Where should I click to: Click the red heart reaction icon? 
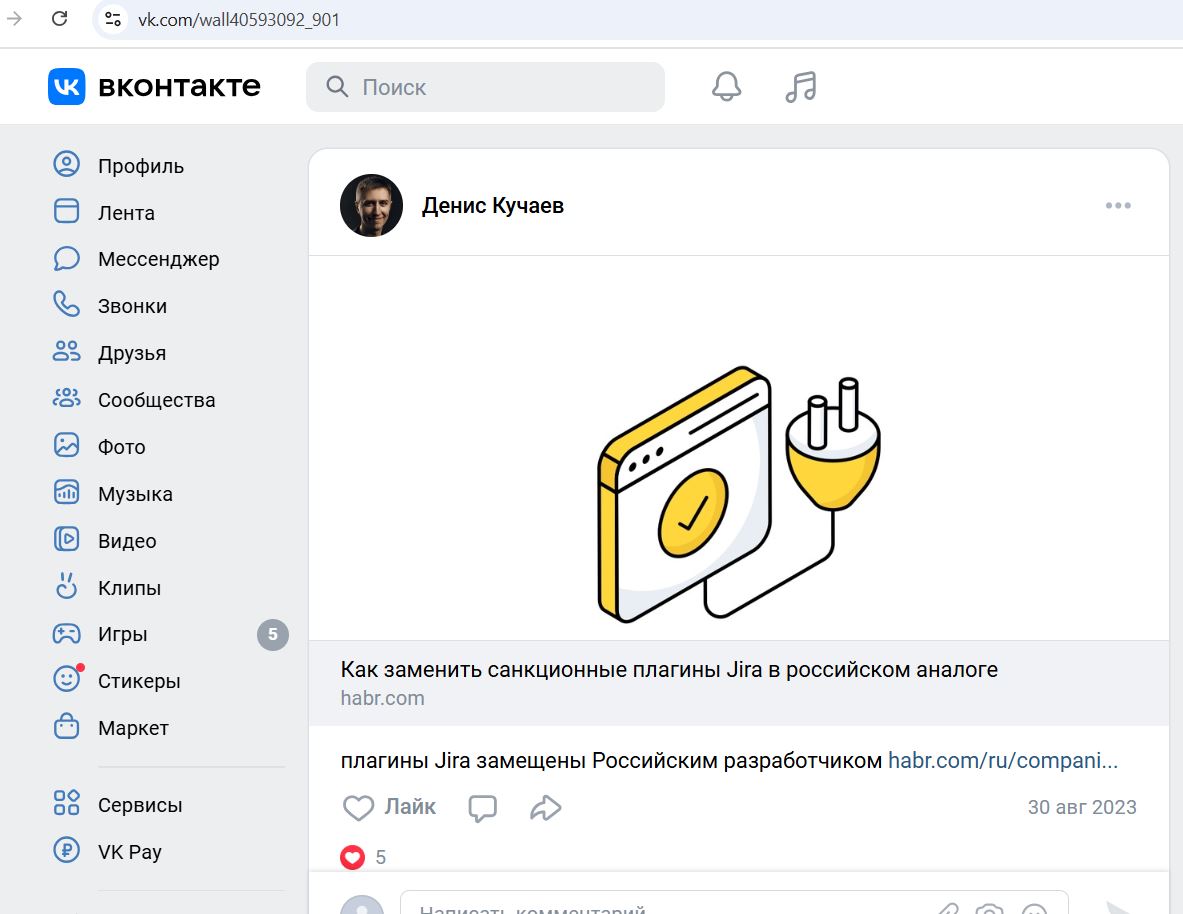point(352,857)
